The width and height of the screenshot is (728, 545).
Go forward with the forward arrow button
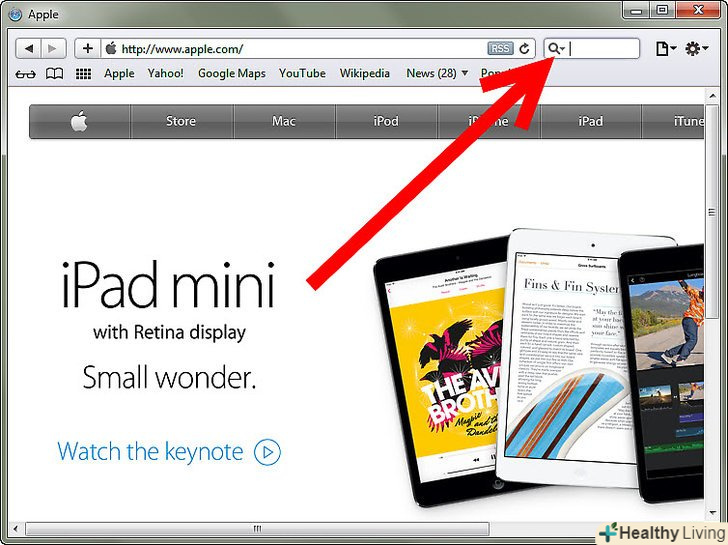(53, 48)
